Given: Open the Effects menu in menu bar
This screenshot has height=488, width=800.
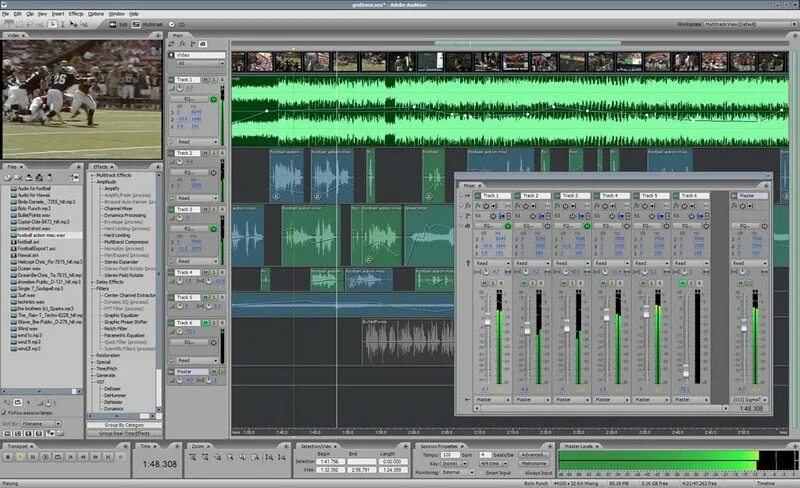Looking at the screenshot, I should (76, 14).
